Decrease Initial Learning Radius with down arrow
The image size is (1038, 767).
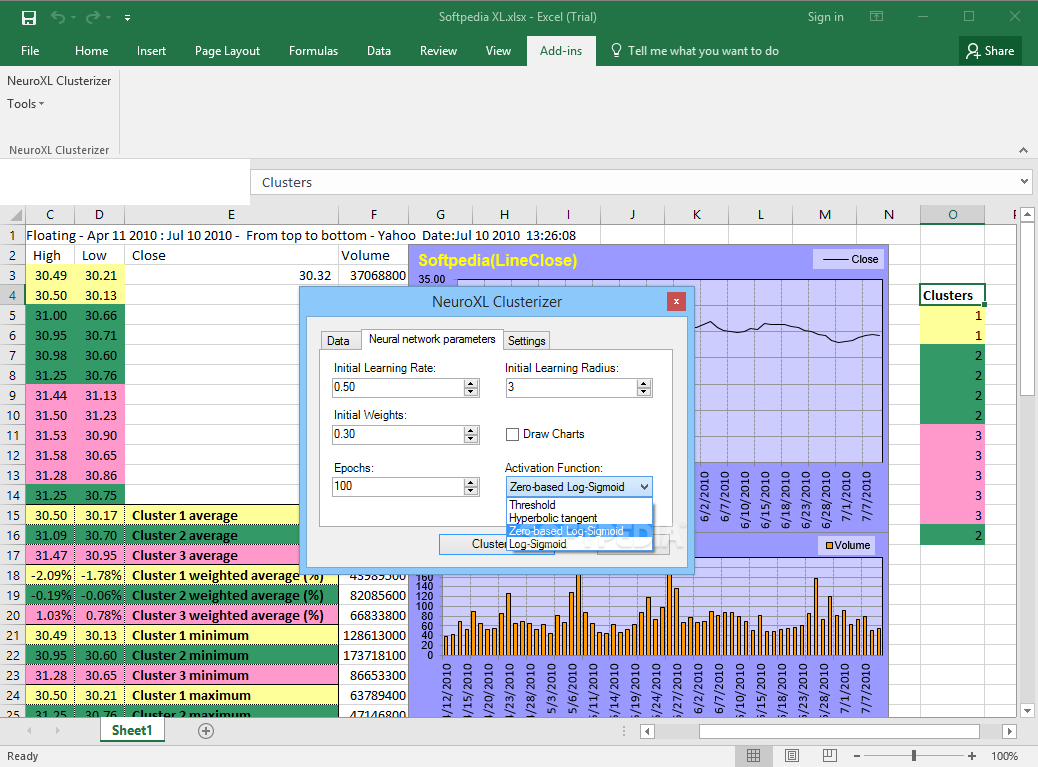point(643,392)
